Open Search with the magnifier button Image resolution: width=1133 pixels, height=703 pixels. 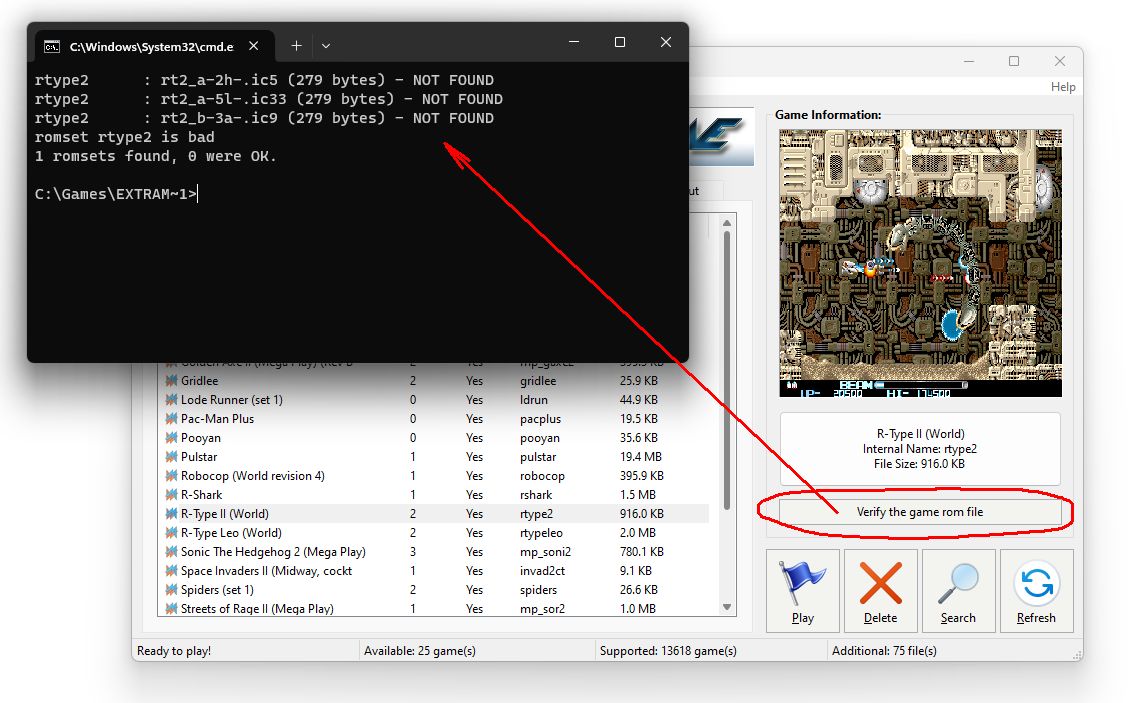[x=957, y=590]
